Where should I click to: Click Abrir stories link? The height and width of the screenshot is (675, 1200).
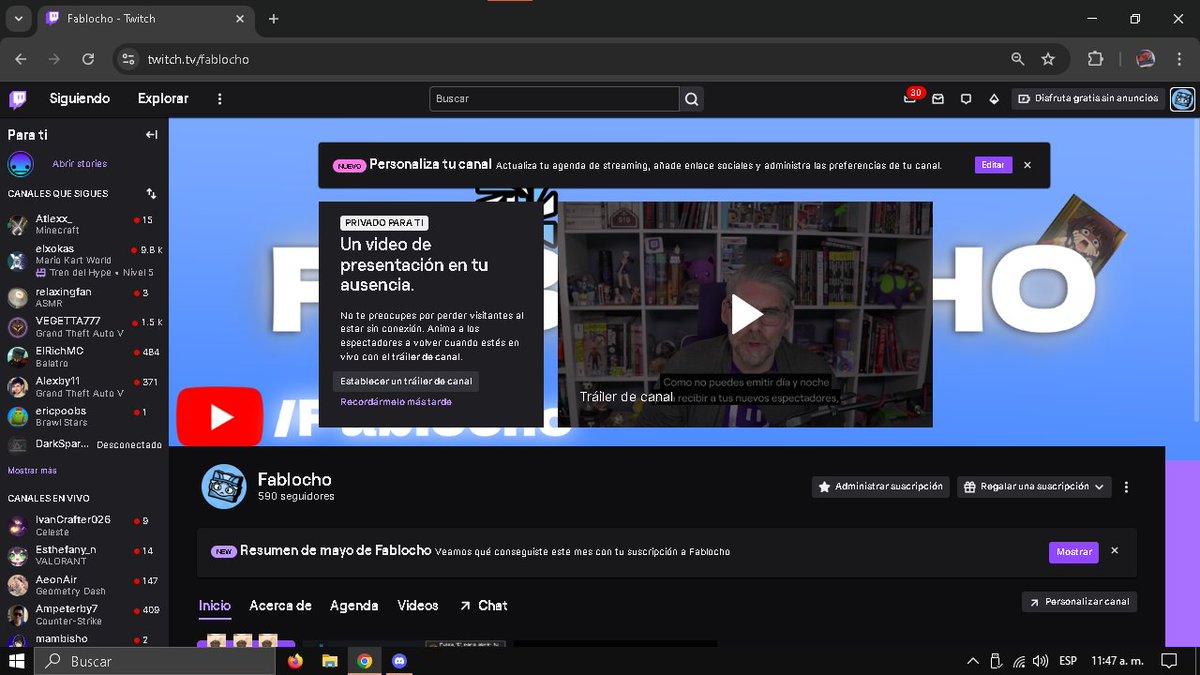click(x=80, y=164)
